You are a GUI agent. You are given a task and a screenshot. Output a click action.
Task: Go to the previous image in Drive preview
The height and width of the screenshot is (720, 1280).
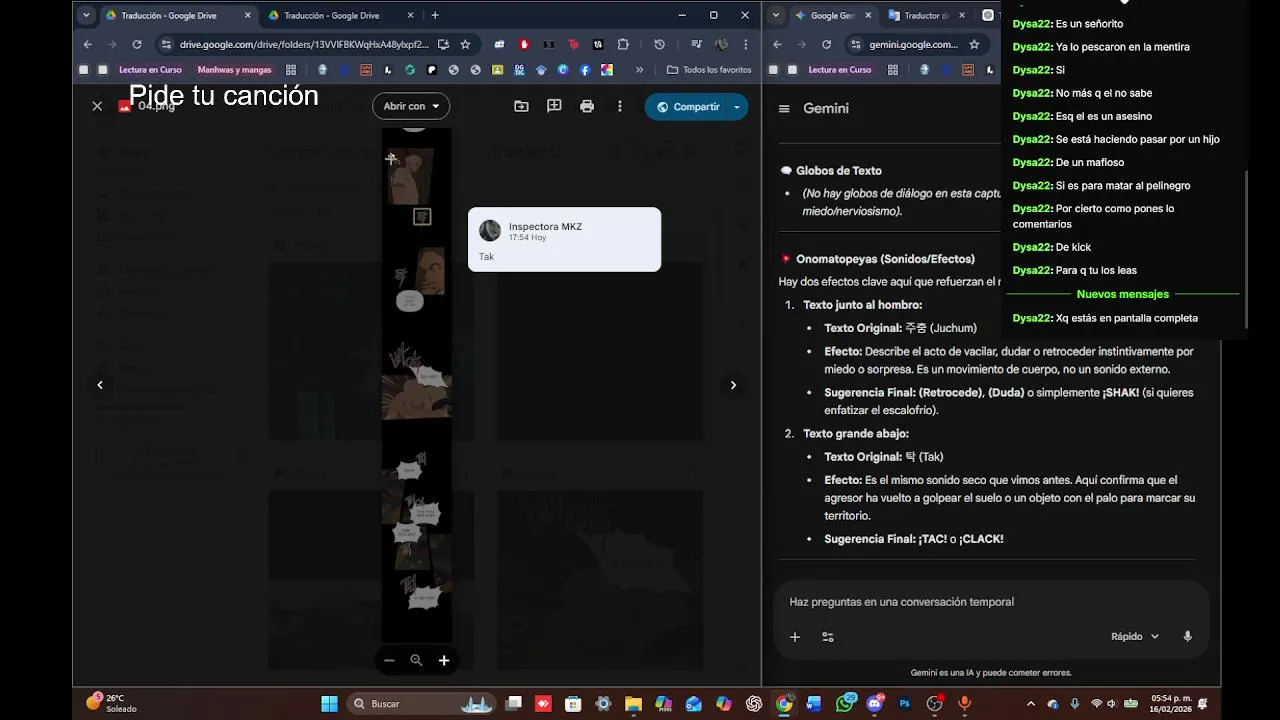click(100, 385)
